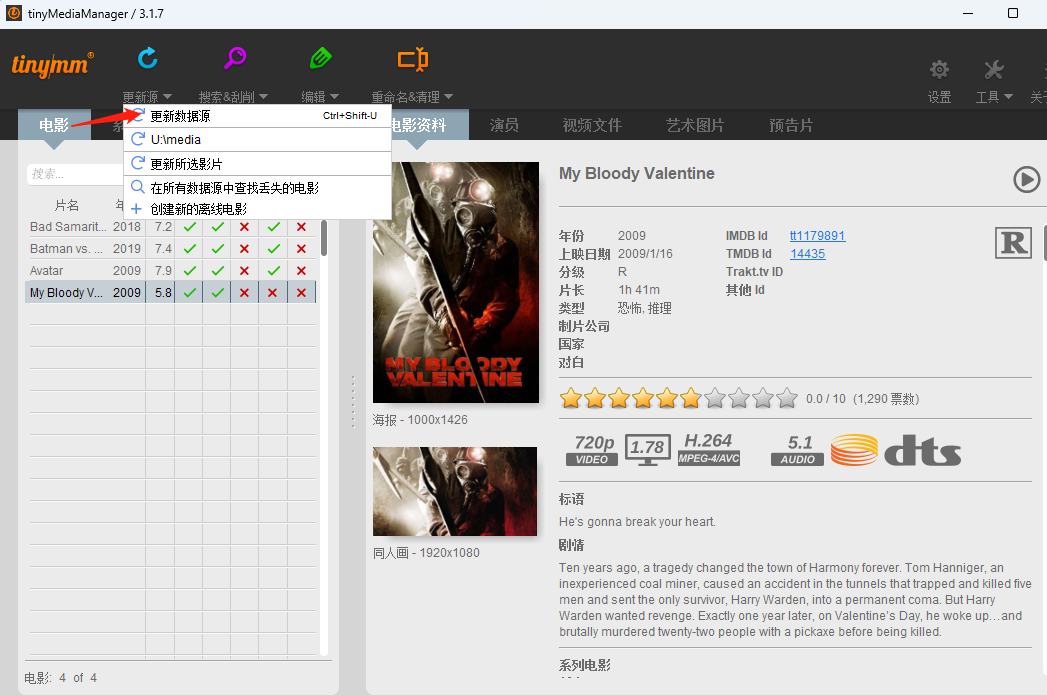Click the My Bloody Valentine title text
This screenshot has width=1047, height=696.
(636, 174)
